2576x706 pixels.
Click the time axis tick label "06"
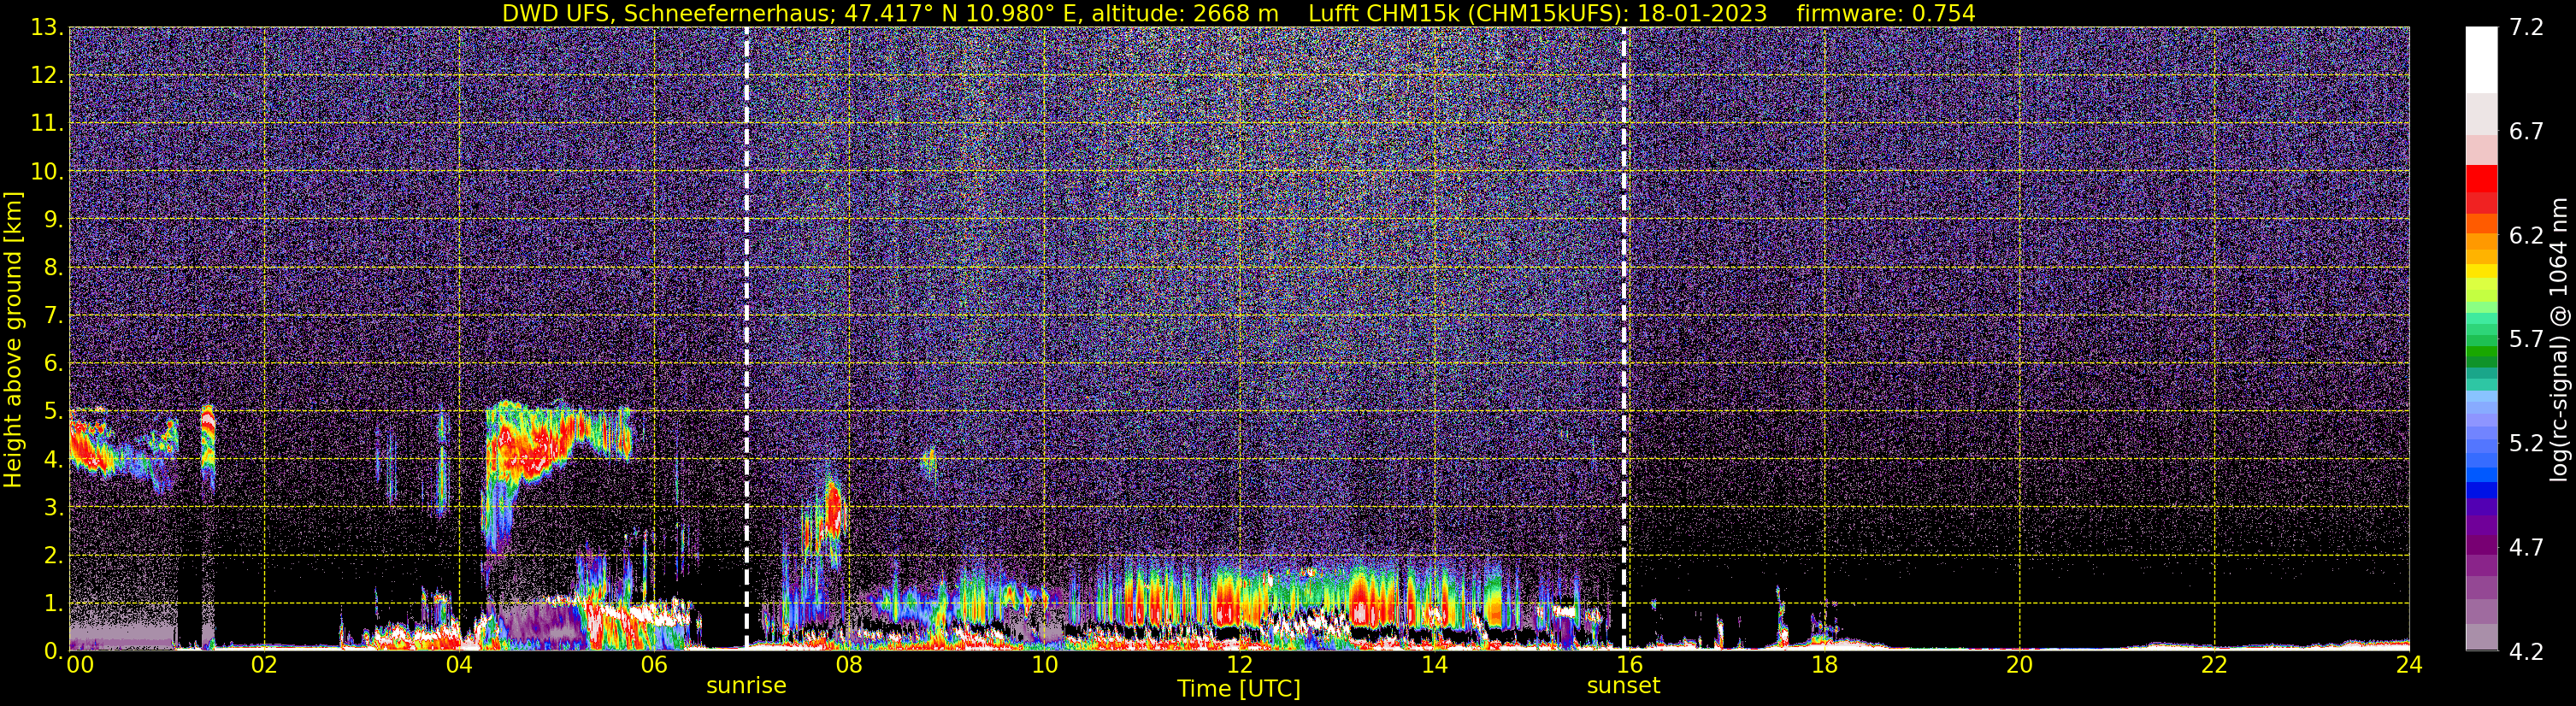(654, 665)
